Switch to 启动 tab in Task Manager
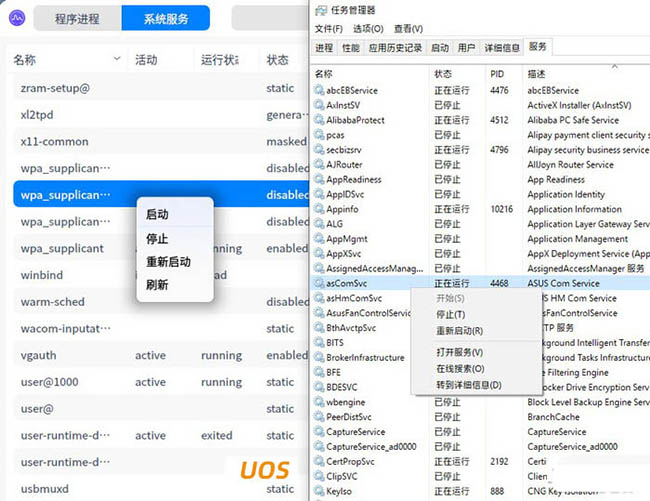Screen dimensions: 650x501 (x=439, y=48)
